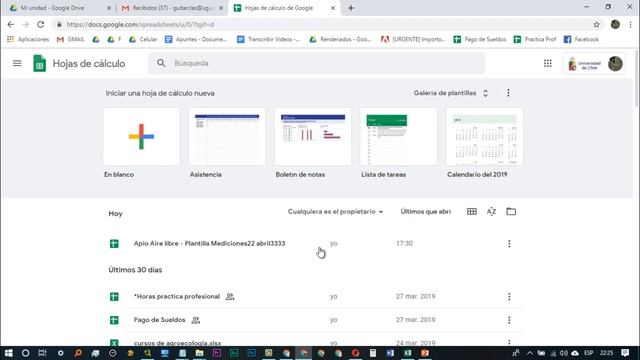Open the Pago de Sueldos spreadsheet

(x=160, y=320)
